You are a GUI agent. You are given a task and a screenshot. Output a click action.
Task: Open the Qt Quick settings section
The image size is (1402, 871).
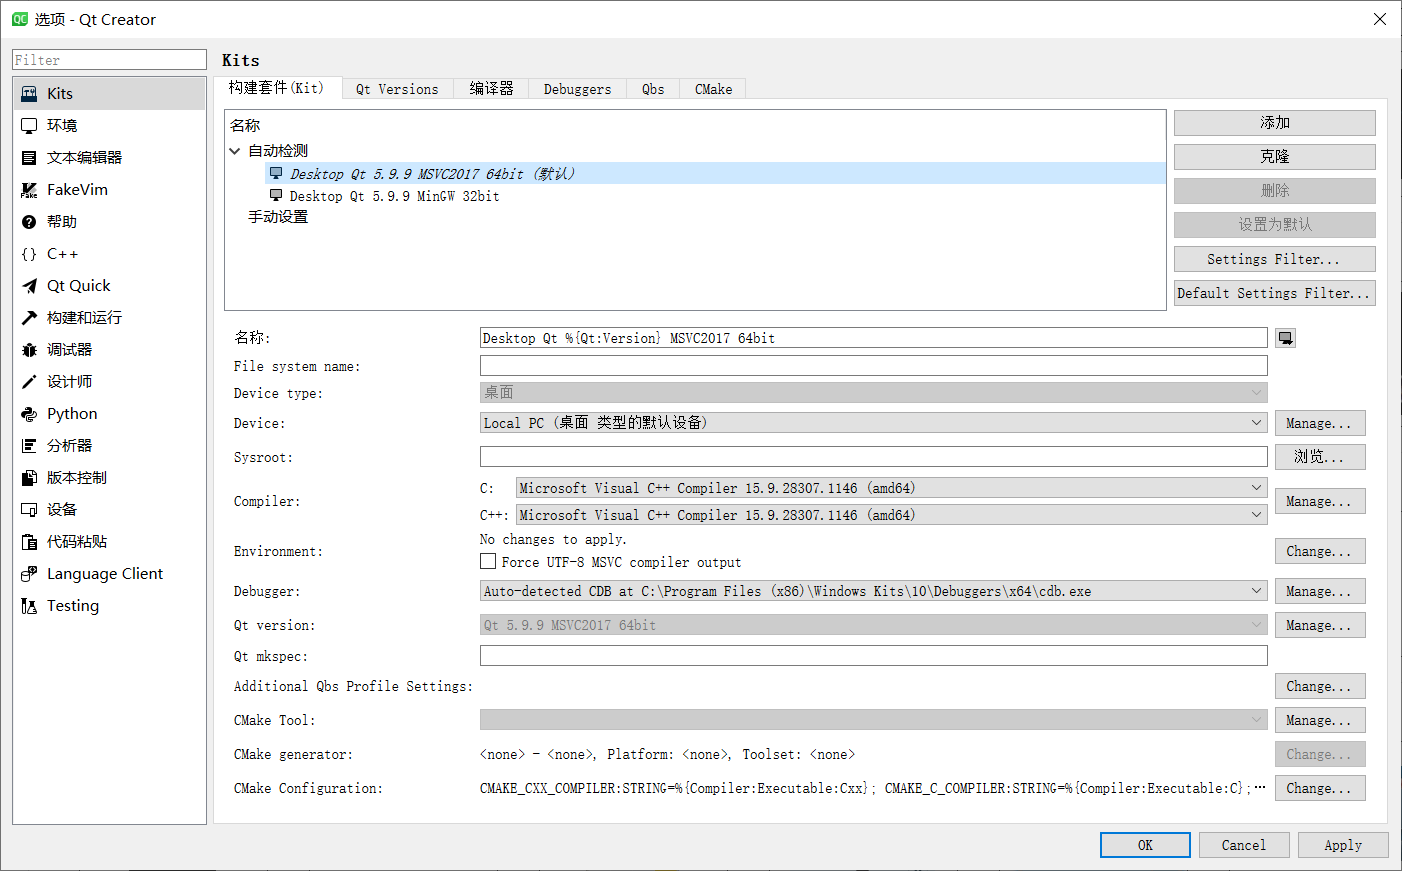click(x=76, y=285)
